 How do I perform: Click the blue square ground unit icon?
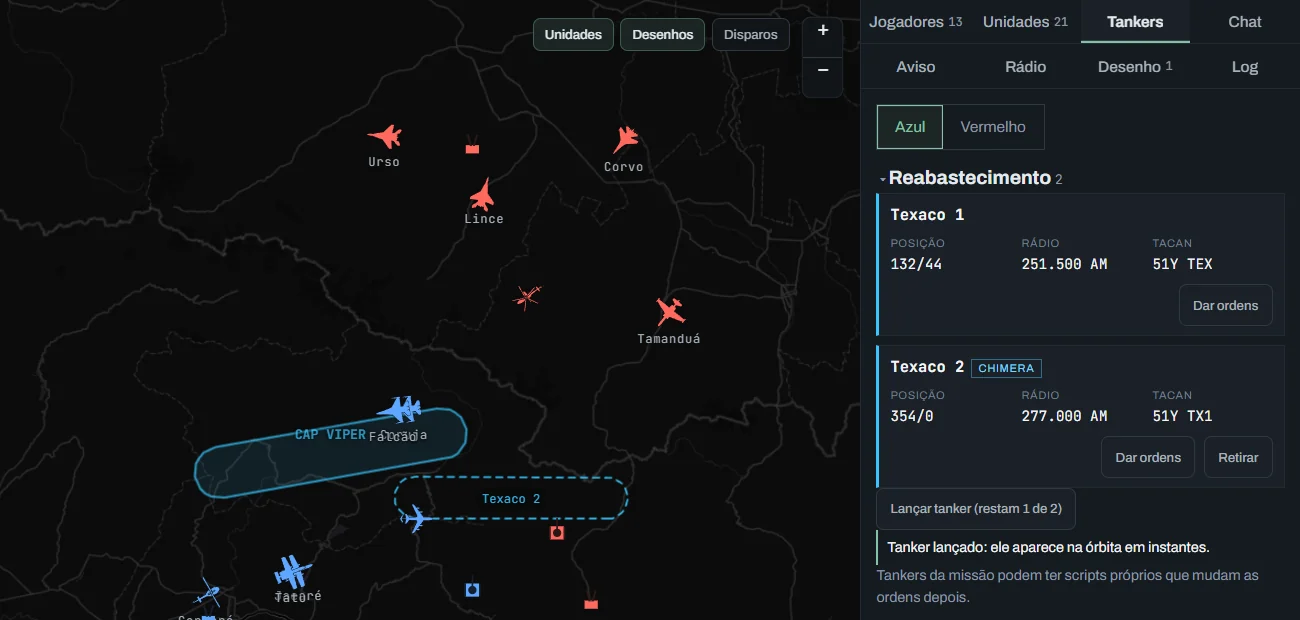point(472,590)
